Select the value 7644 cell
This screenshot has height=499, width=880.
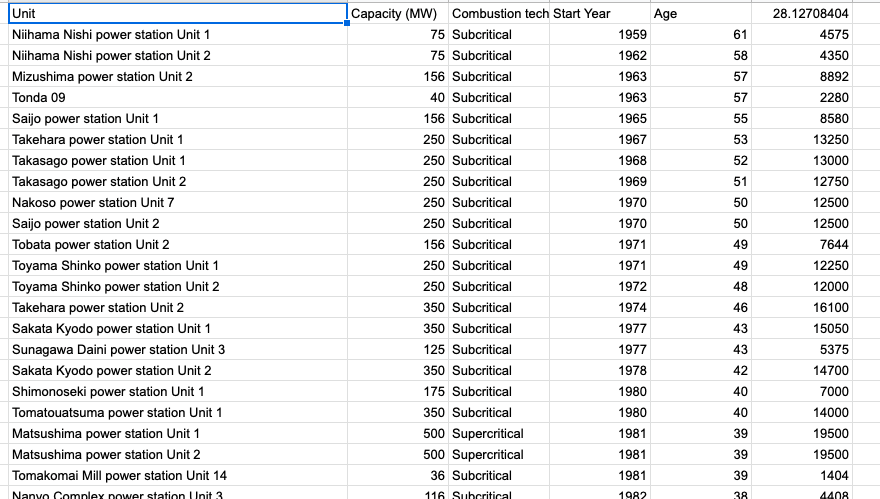802,245
